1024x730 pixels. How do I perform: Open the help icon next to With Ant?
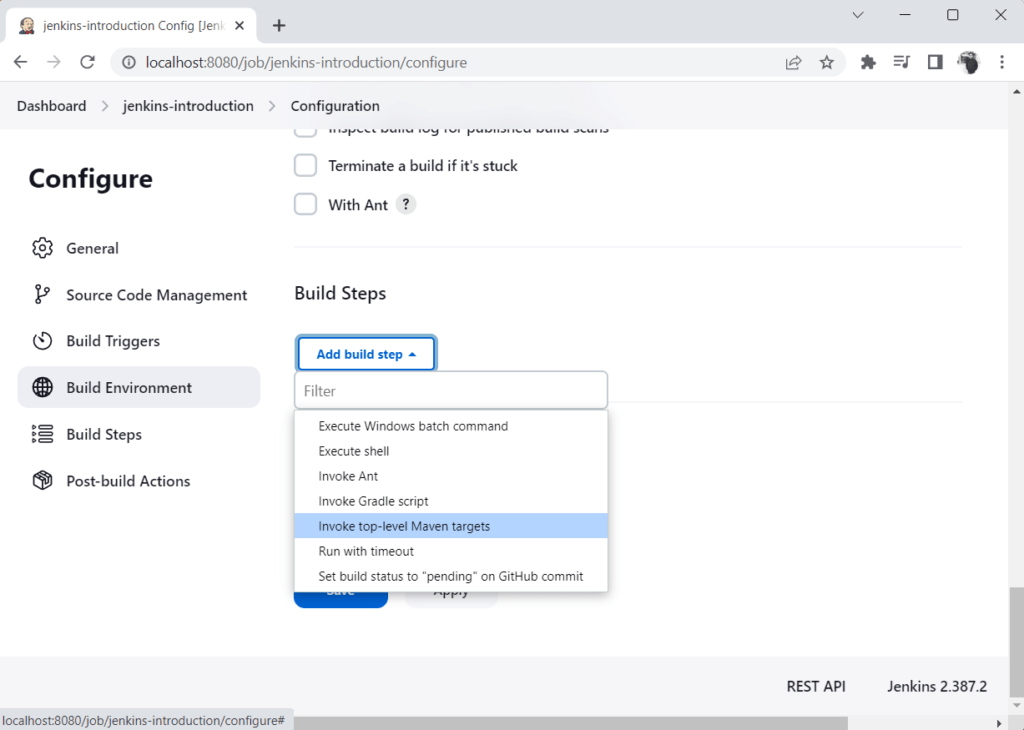[406, 204]
